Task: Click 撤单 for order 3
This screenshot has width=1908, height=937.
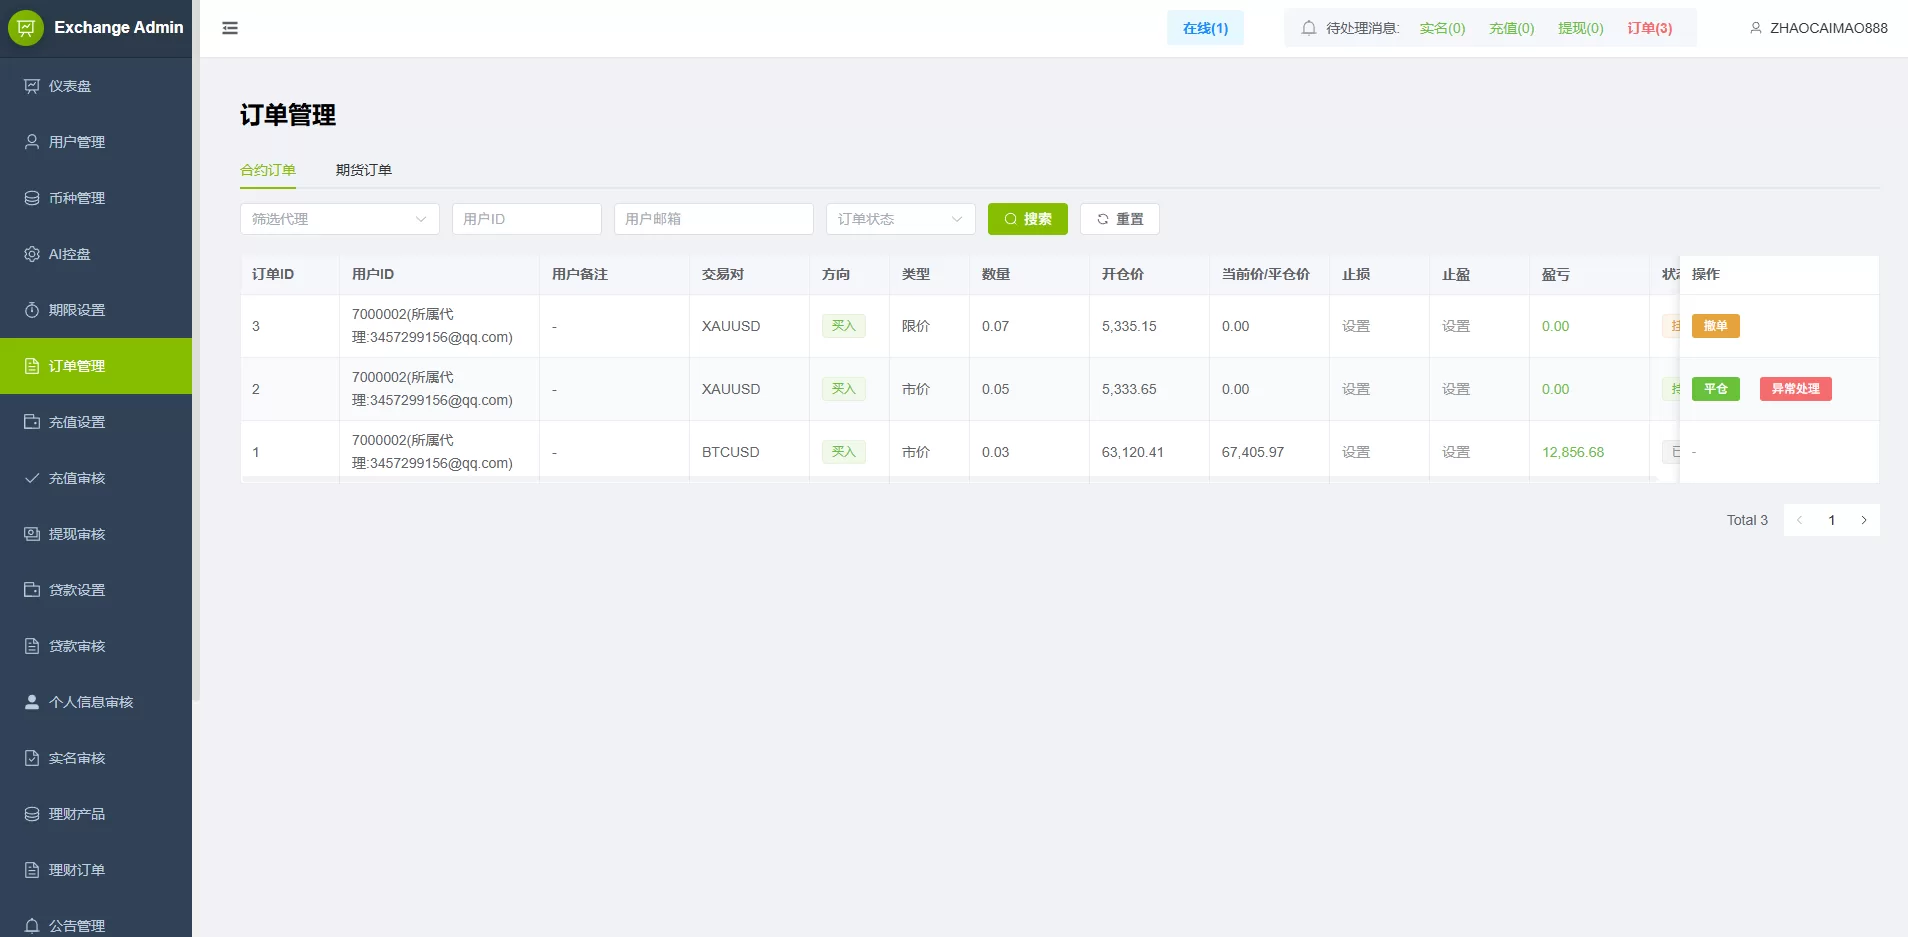Action: click(x=1715, y=326)
